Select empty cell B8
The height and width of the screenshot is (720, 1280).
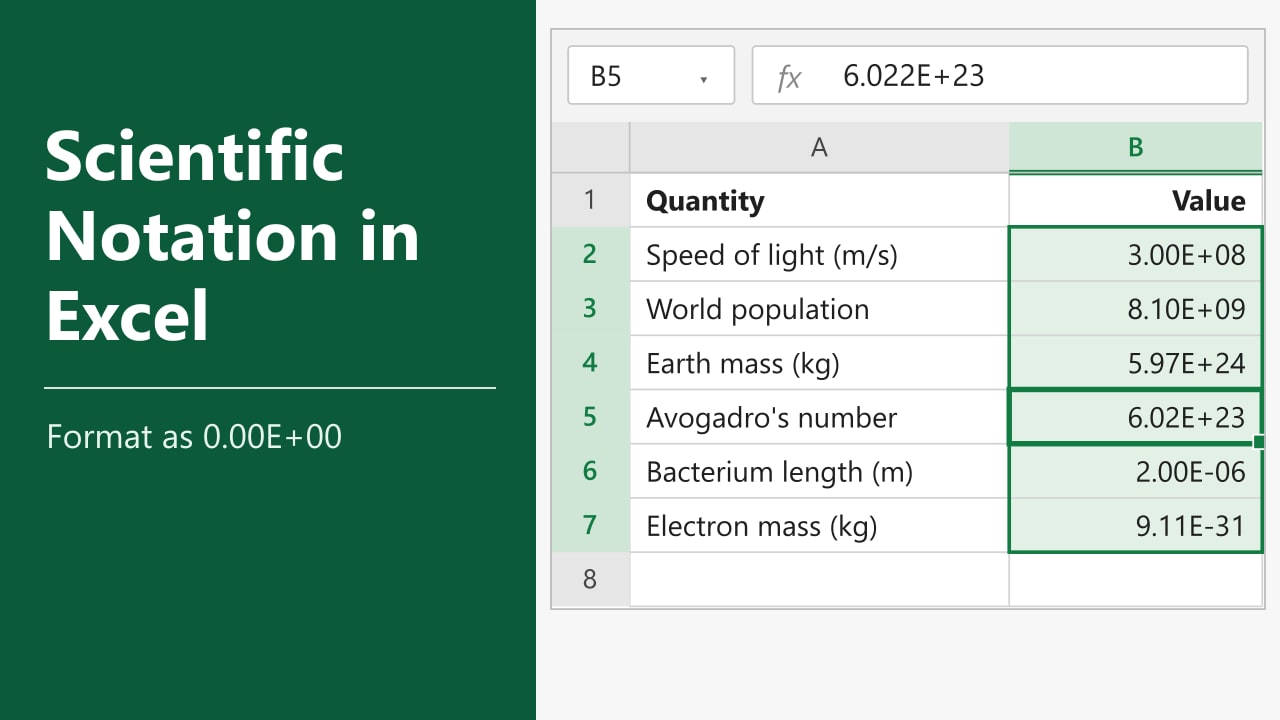tap(1135, 579)
